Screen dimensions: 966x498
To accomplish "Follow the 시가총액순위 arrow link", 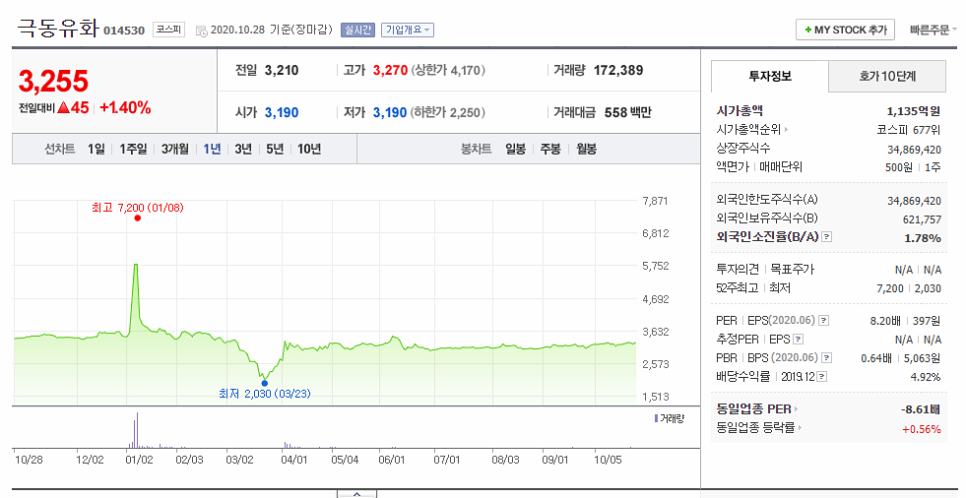I will pyautogui.click(x=786, y=129).
